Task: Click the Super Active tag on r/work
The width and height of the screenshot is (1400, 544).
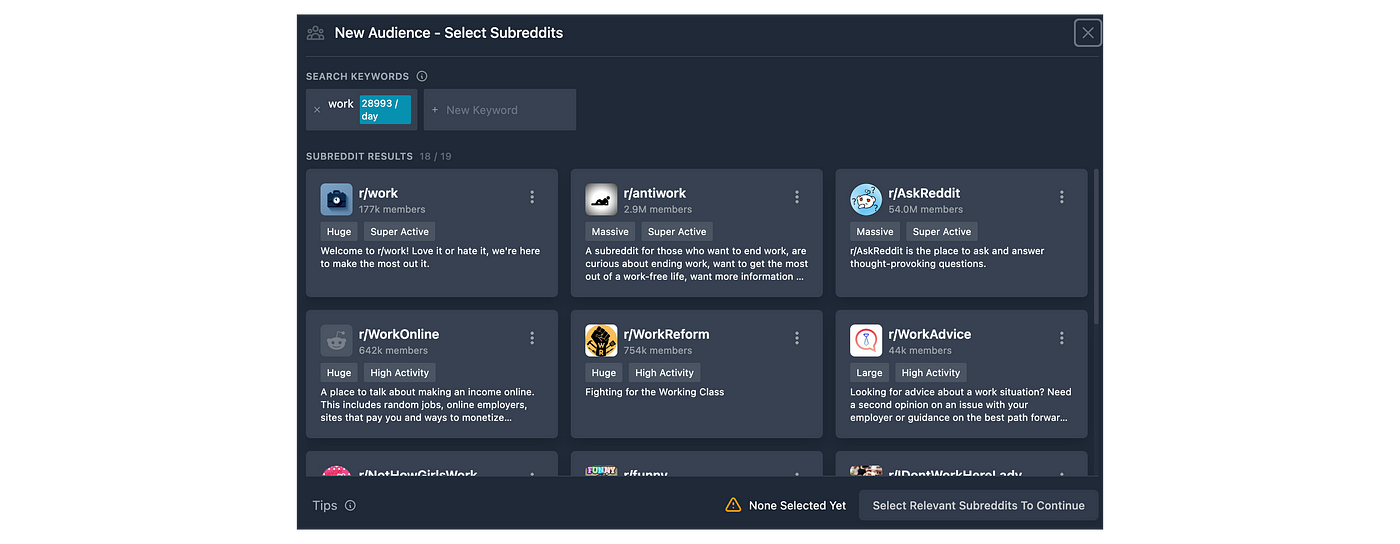Action: click(x=399, y=232)
